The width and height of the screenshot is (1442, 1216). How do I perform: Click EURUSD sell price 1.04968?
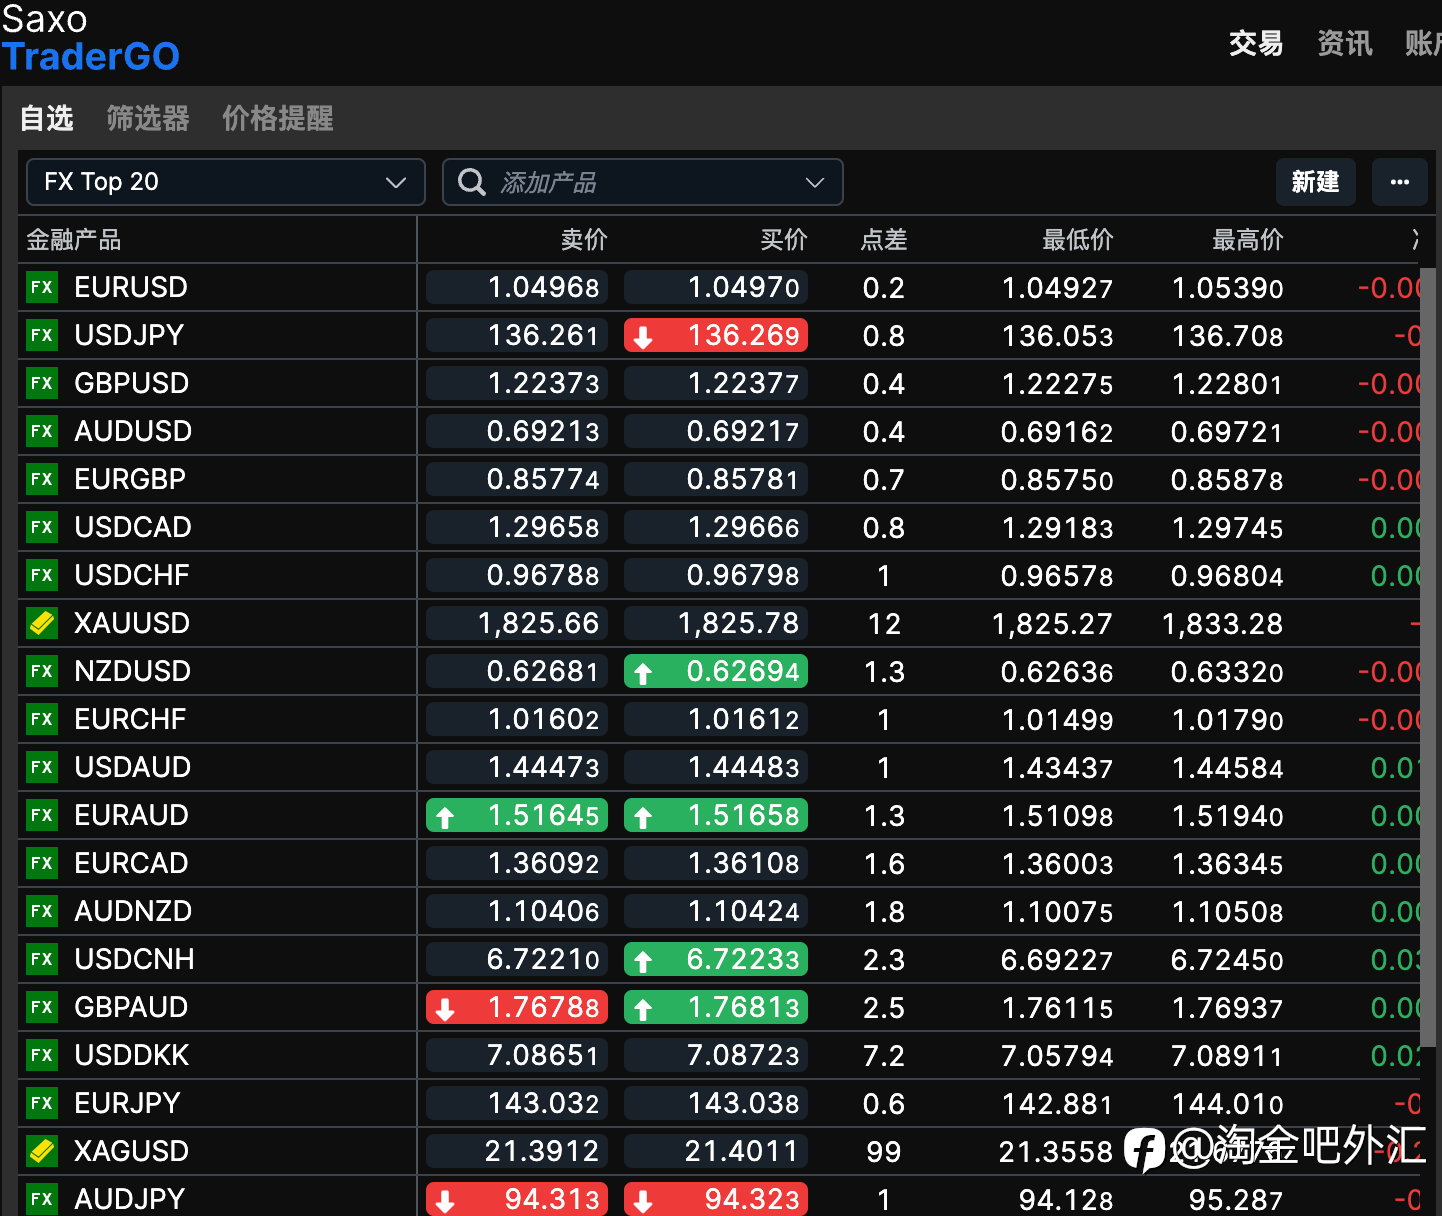pyautogui.click(x=515, y=287)
